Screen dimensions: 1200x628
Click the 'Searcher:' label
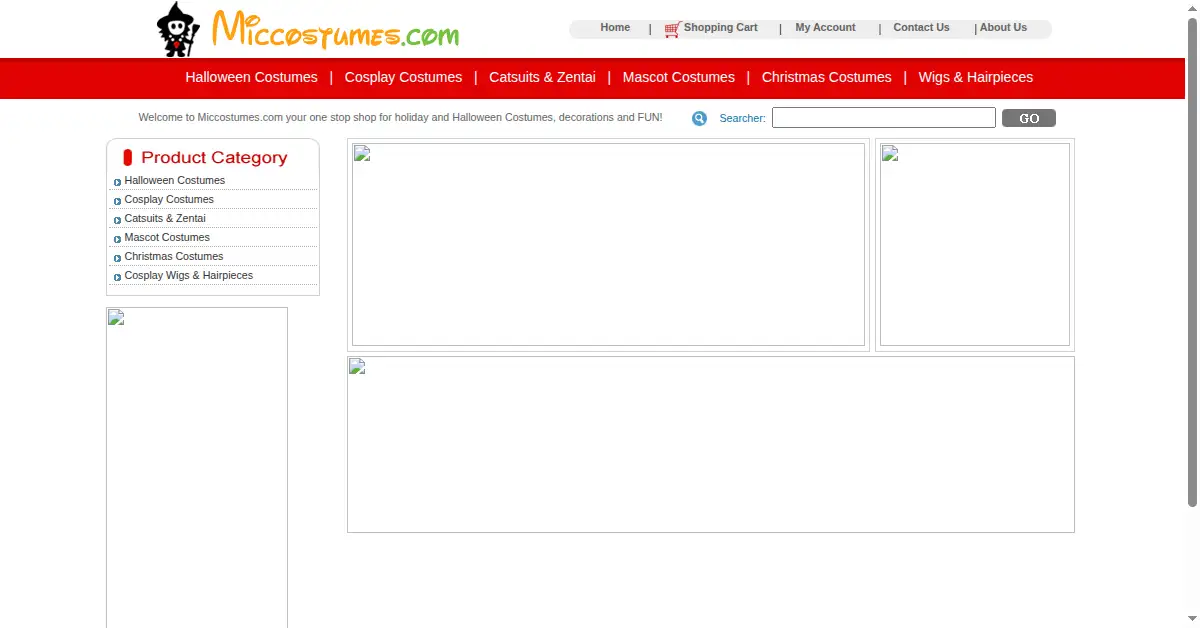743,119
